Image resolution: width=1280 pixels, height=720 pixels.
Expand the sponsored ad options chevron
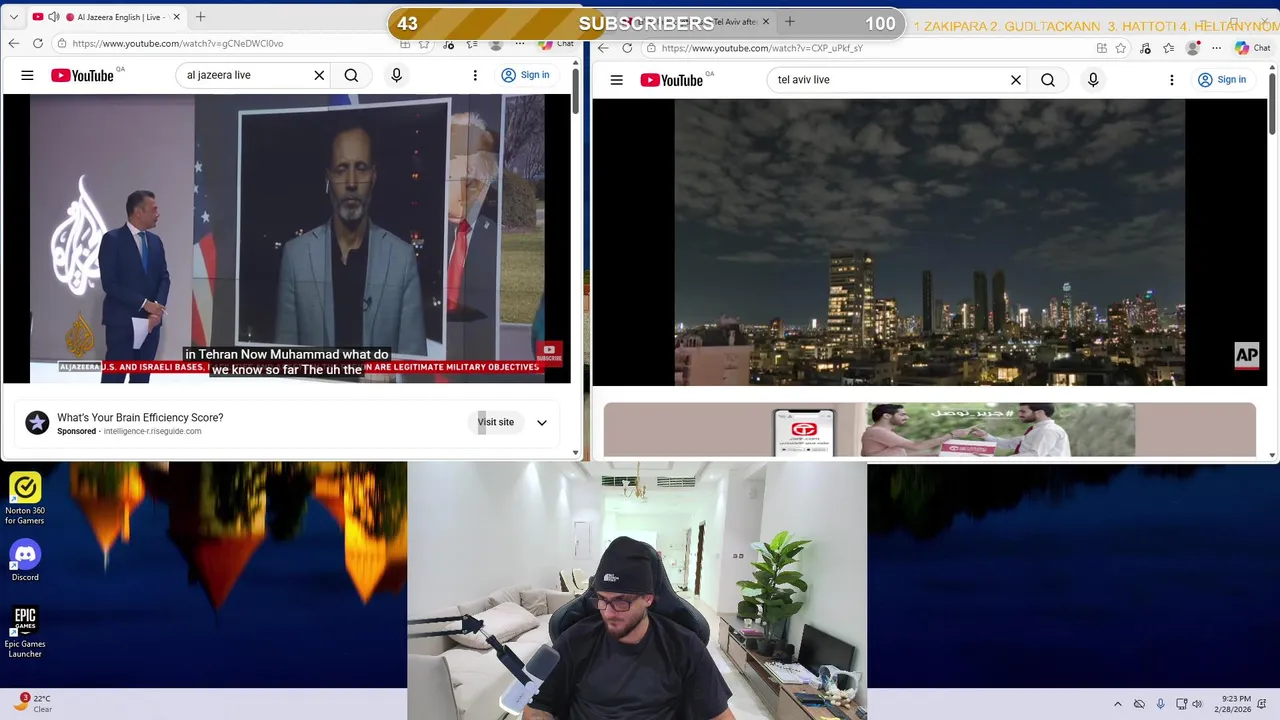[x=542, y=423]
